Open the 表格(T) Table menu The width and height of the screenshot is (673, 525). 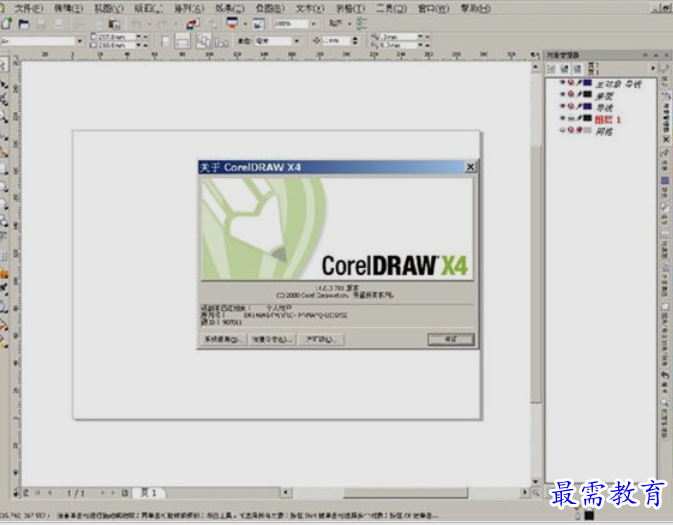(350, 8)
